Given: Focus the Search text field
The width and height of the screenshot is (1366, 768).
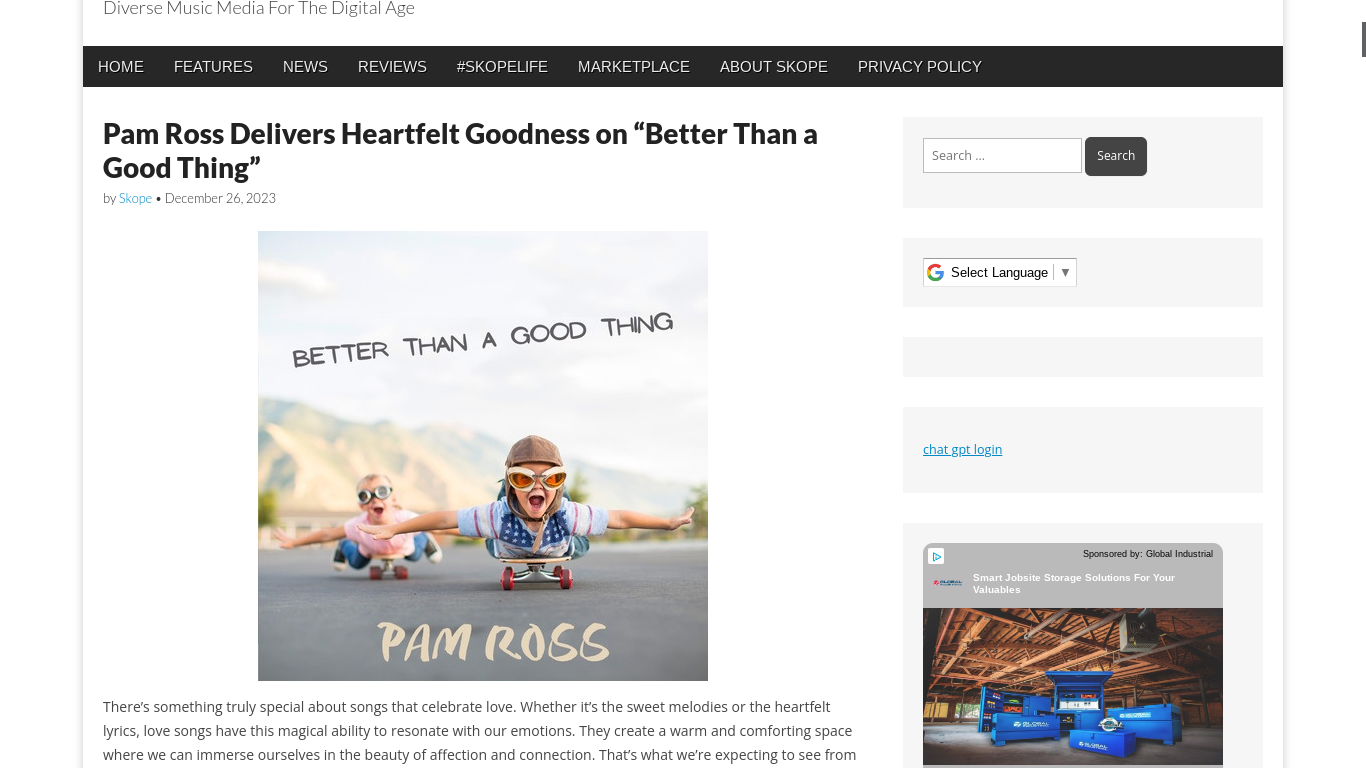Looking at the screenshot, I should (1002, 155).
